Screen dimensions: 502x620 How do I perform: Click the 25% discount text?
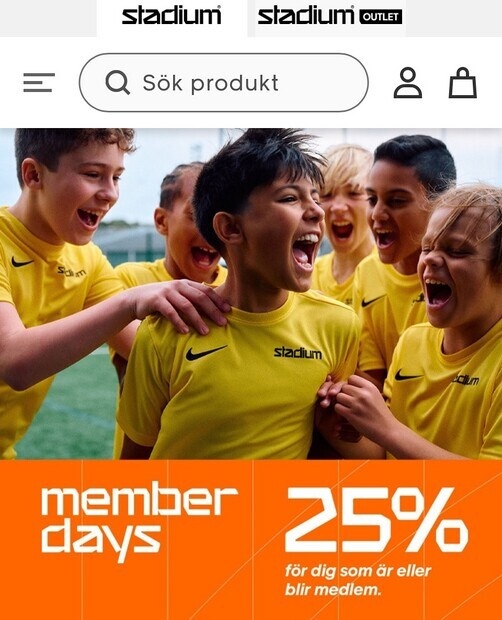coord(376,520)
